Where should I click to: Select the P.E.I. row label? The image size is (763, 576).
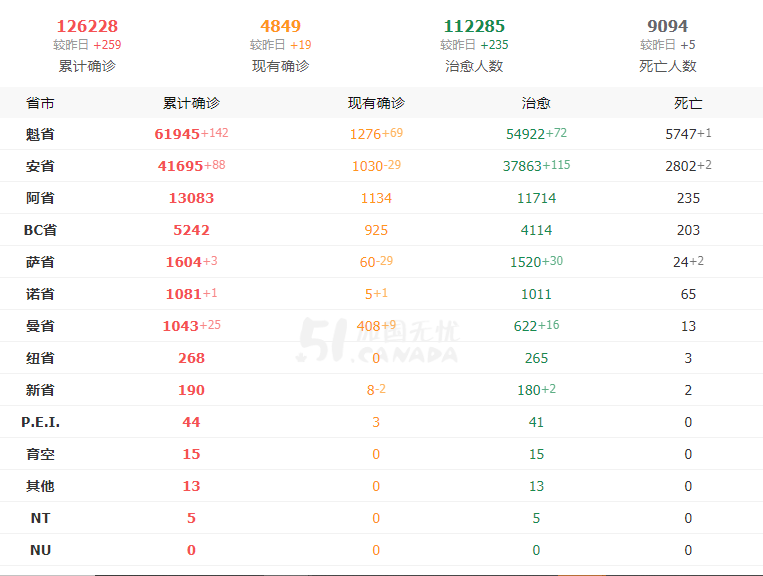coord(40,422)
